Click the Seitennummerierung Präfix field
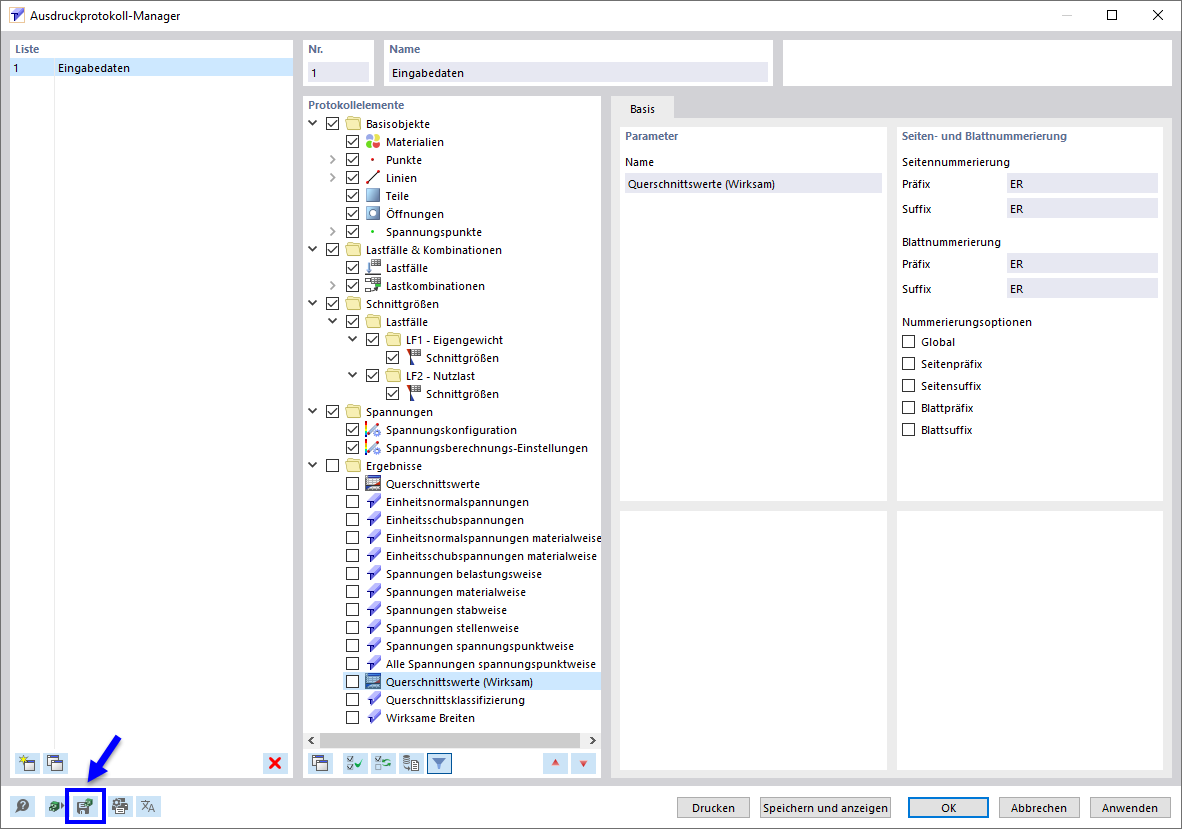1182x829 pixels. point(1082,184)
